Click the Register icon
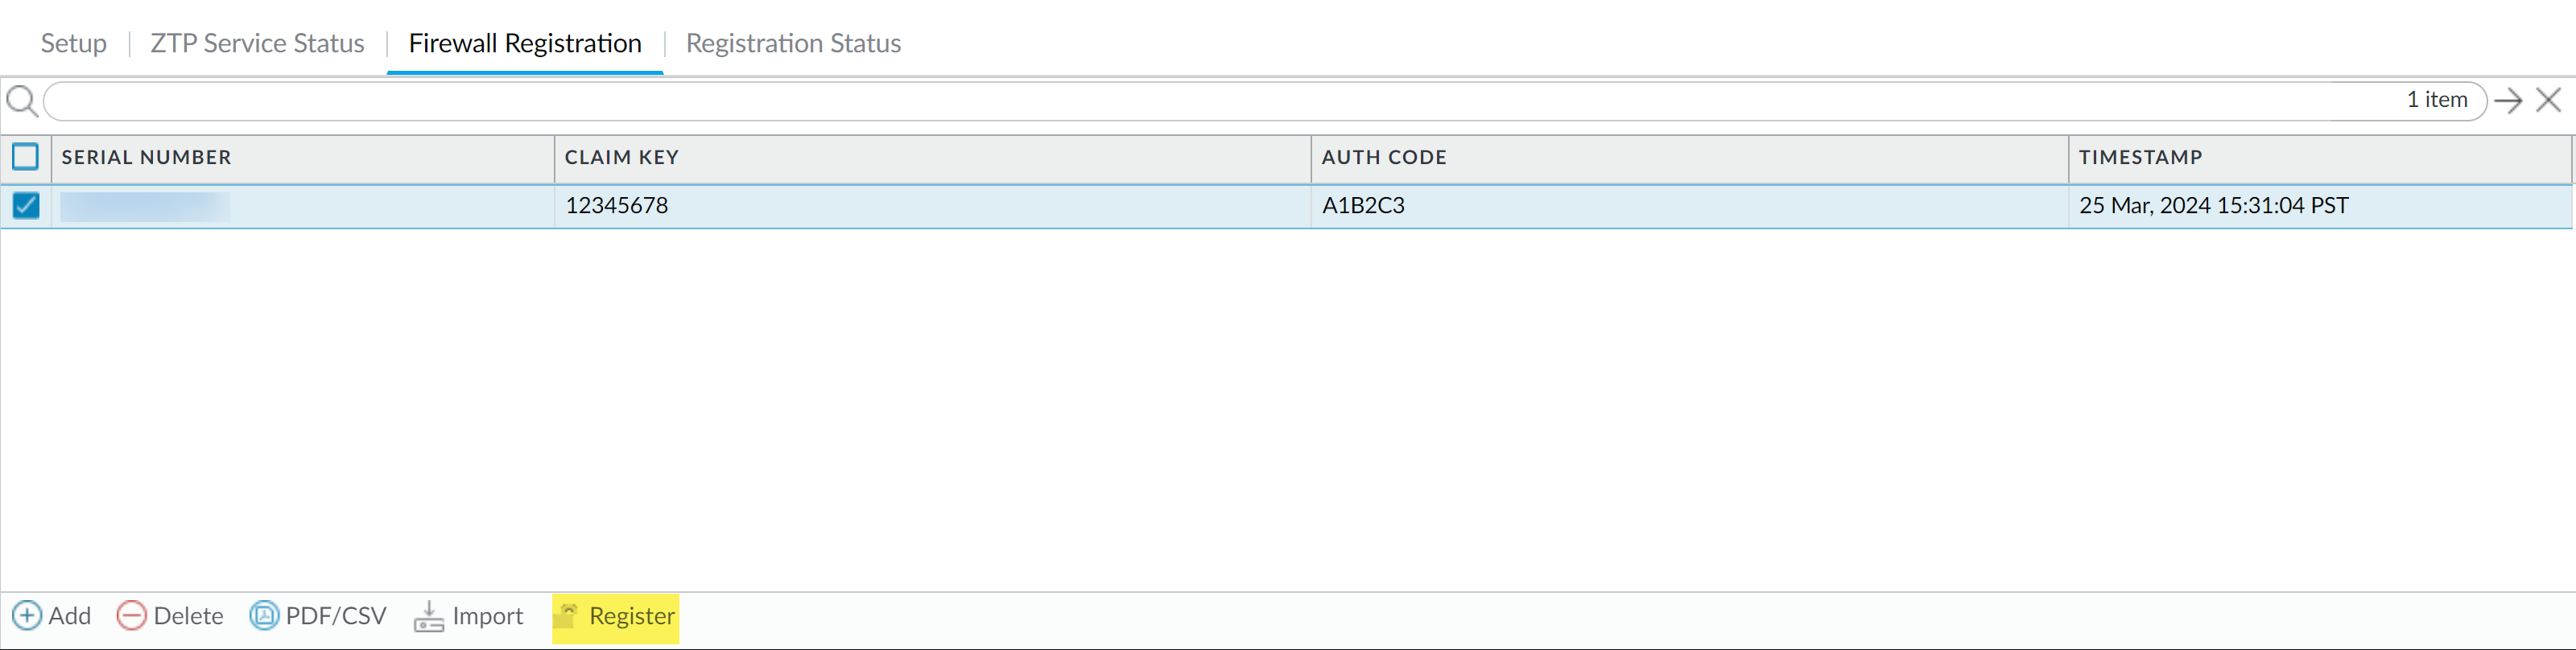The image size is (2576, 650). [567, 615]
